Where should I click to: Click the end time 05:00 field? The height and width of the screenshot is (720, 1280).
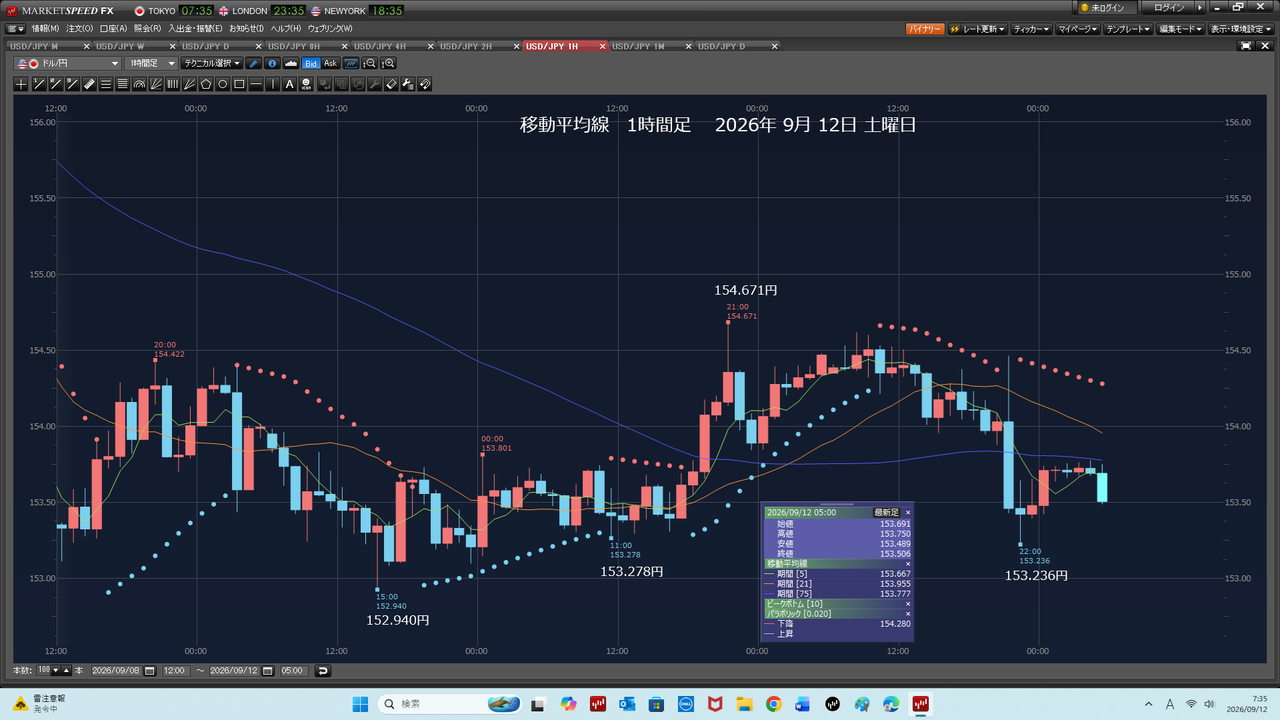point(293,670)
